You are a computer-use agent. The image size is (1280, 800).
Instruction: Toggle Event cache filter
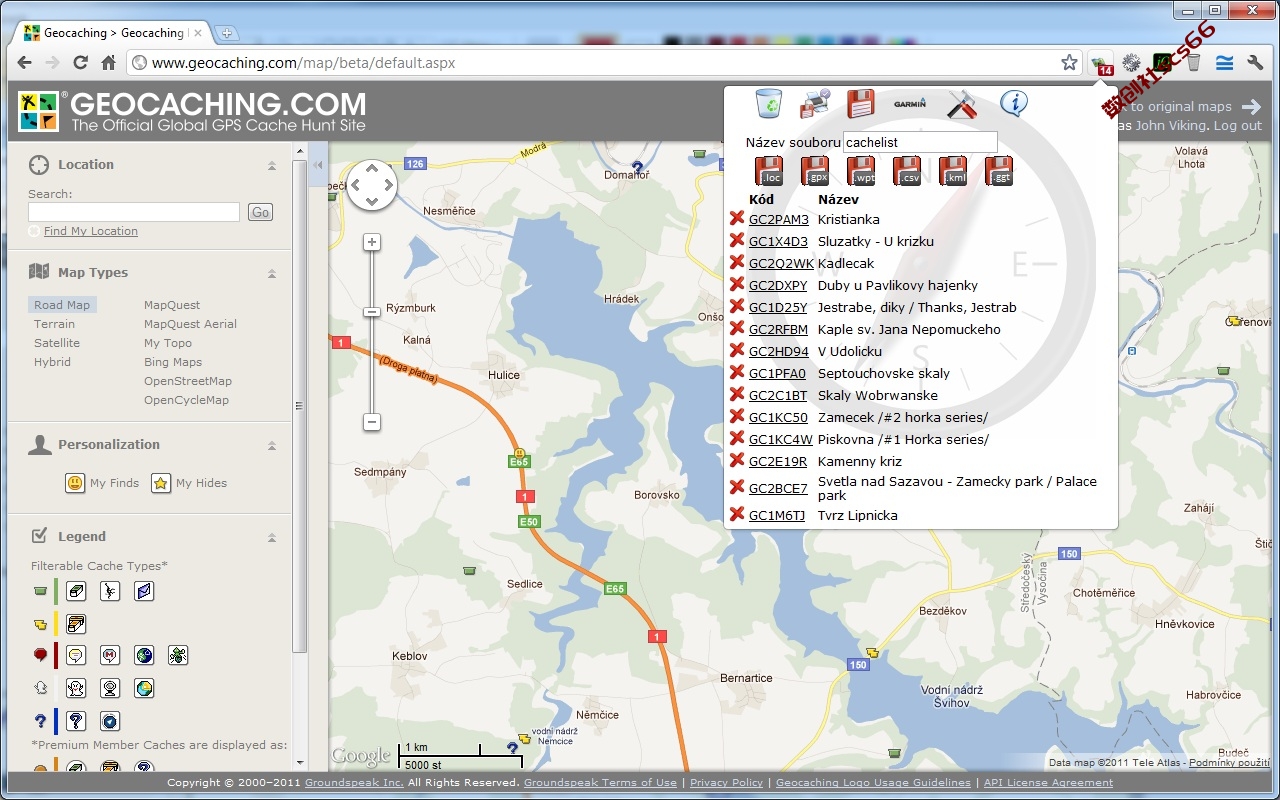76,656
